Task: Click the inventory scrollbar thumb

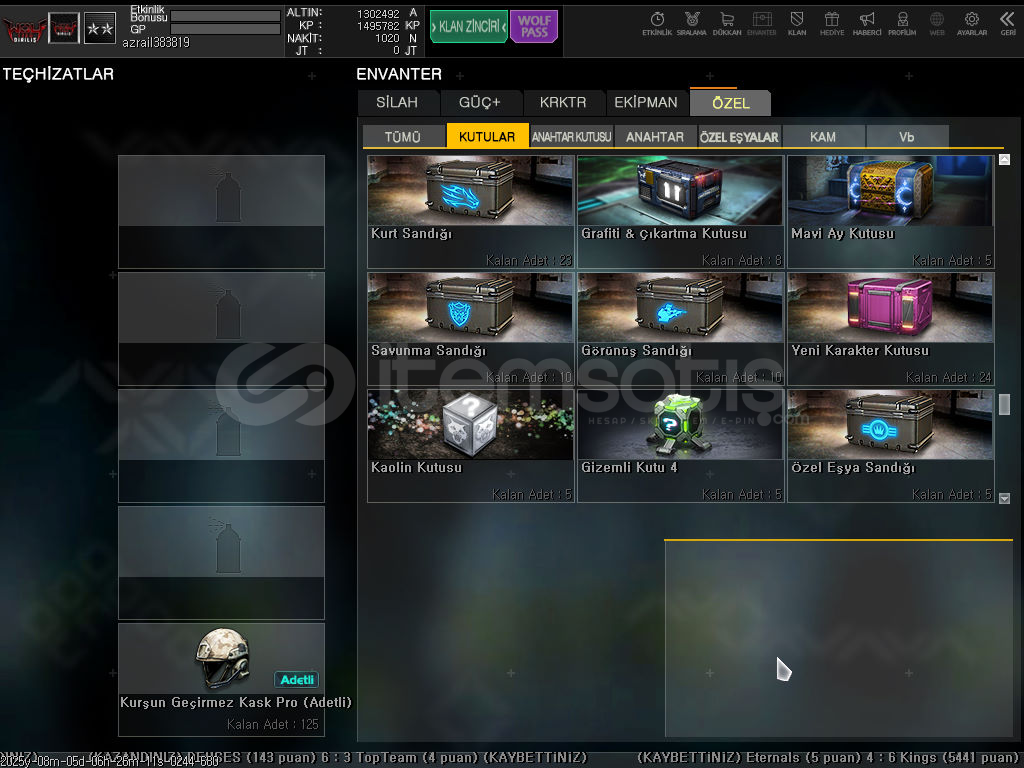Action: tap(1004, 404)
